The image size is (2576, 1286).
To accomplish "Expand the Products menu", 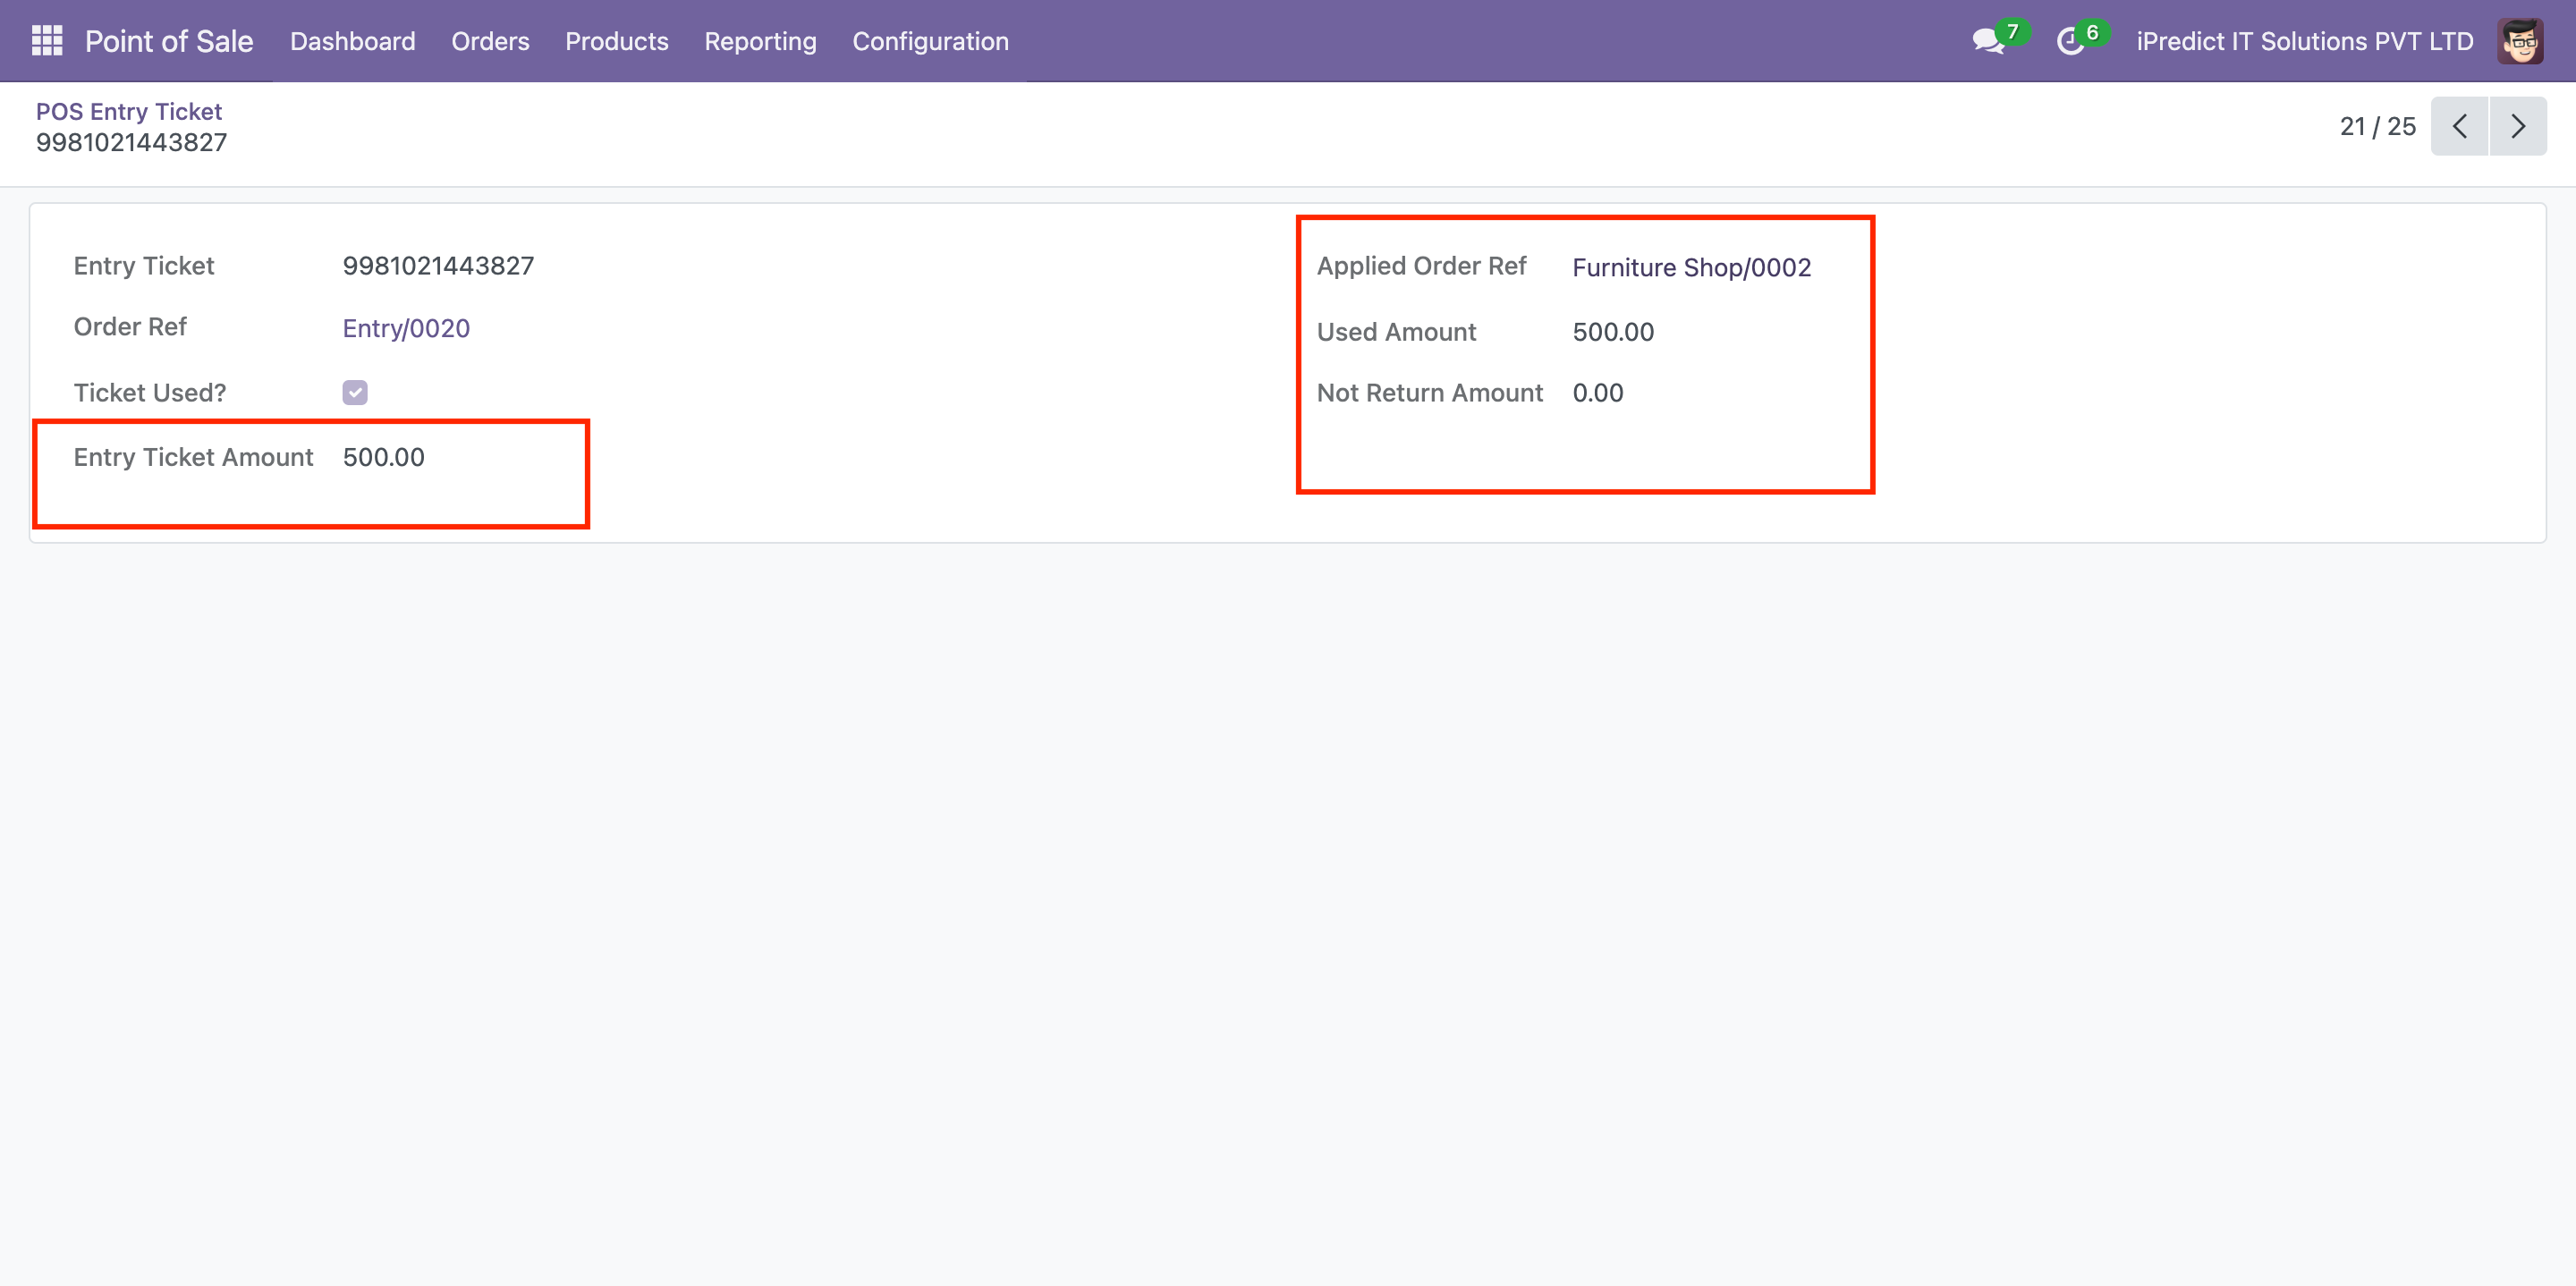I will click(616, 41).
